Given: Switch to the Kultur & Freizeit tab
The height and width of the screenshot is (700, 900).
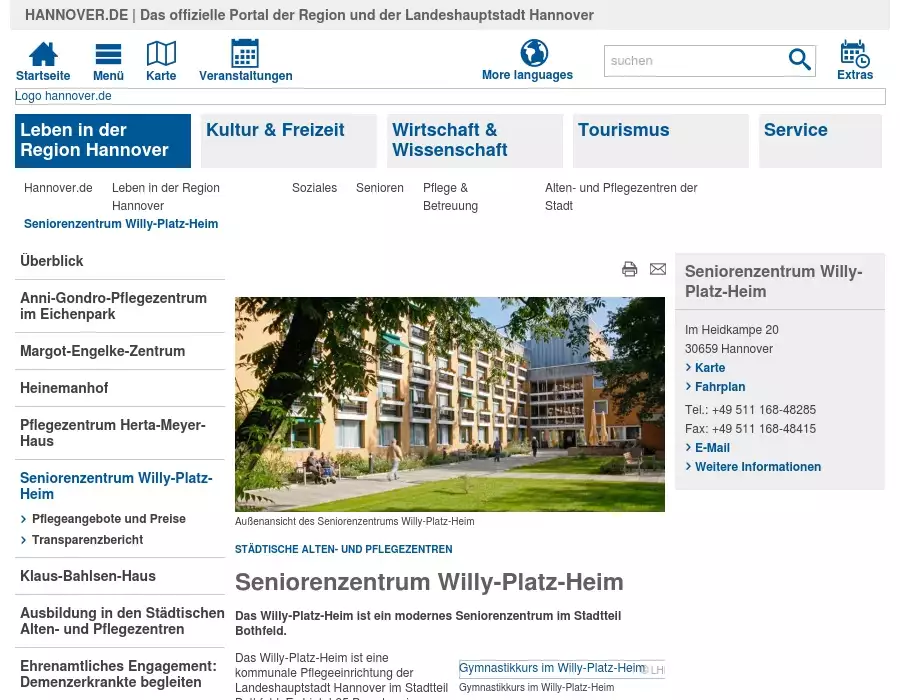Looking at the screenshot, I should click(288, 140).
